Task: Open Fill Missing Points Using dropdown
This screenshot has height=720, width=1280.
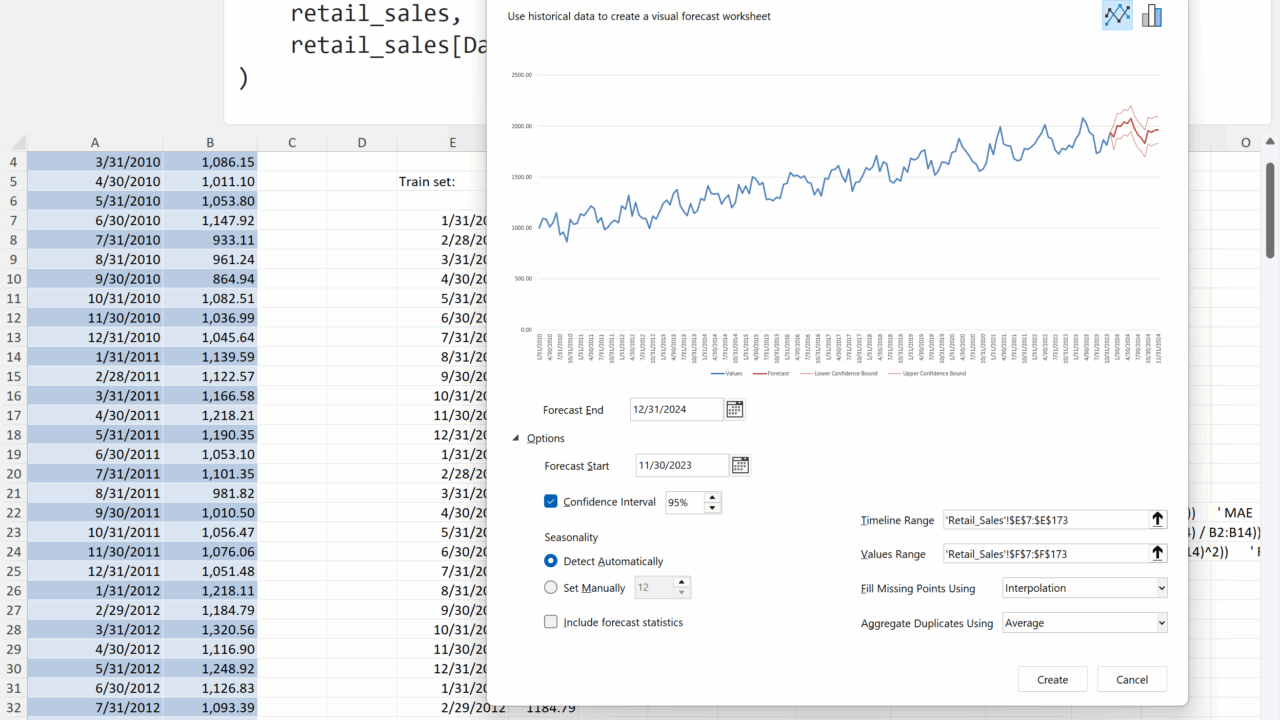Action: pyautogui.click(x=1085, y=588)
